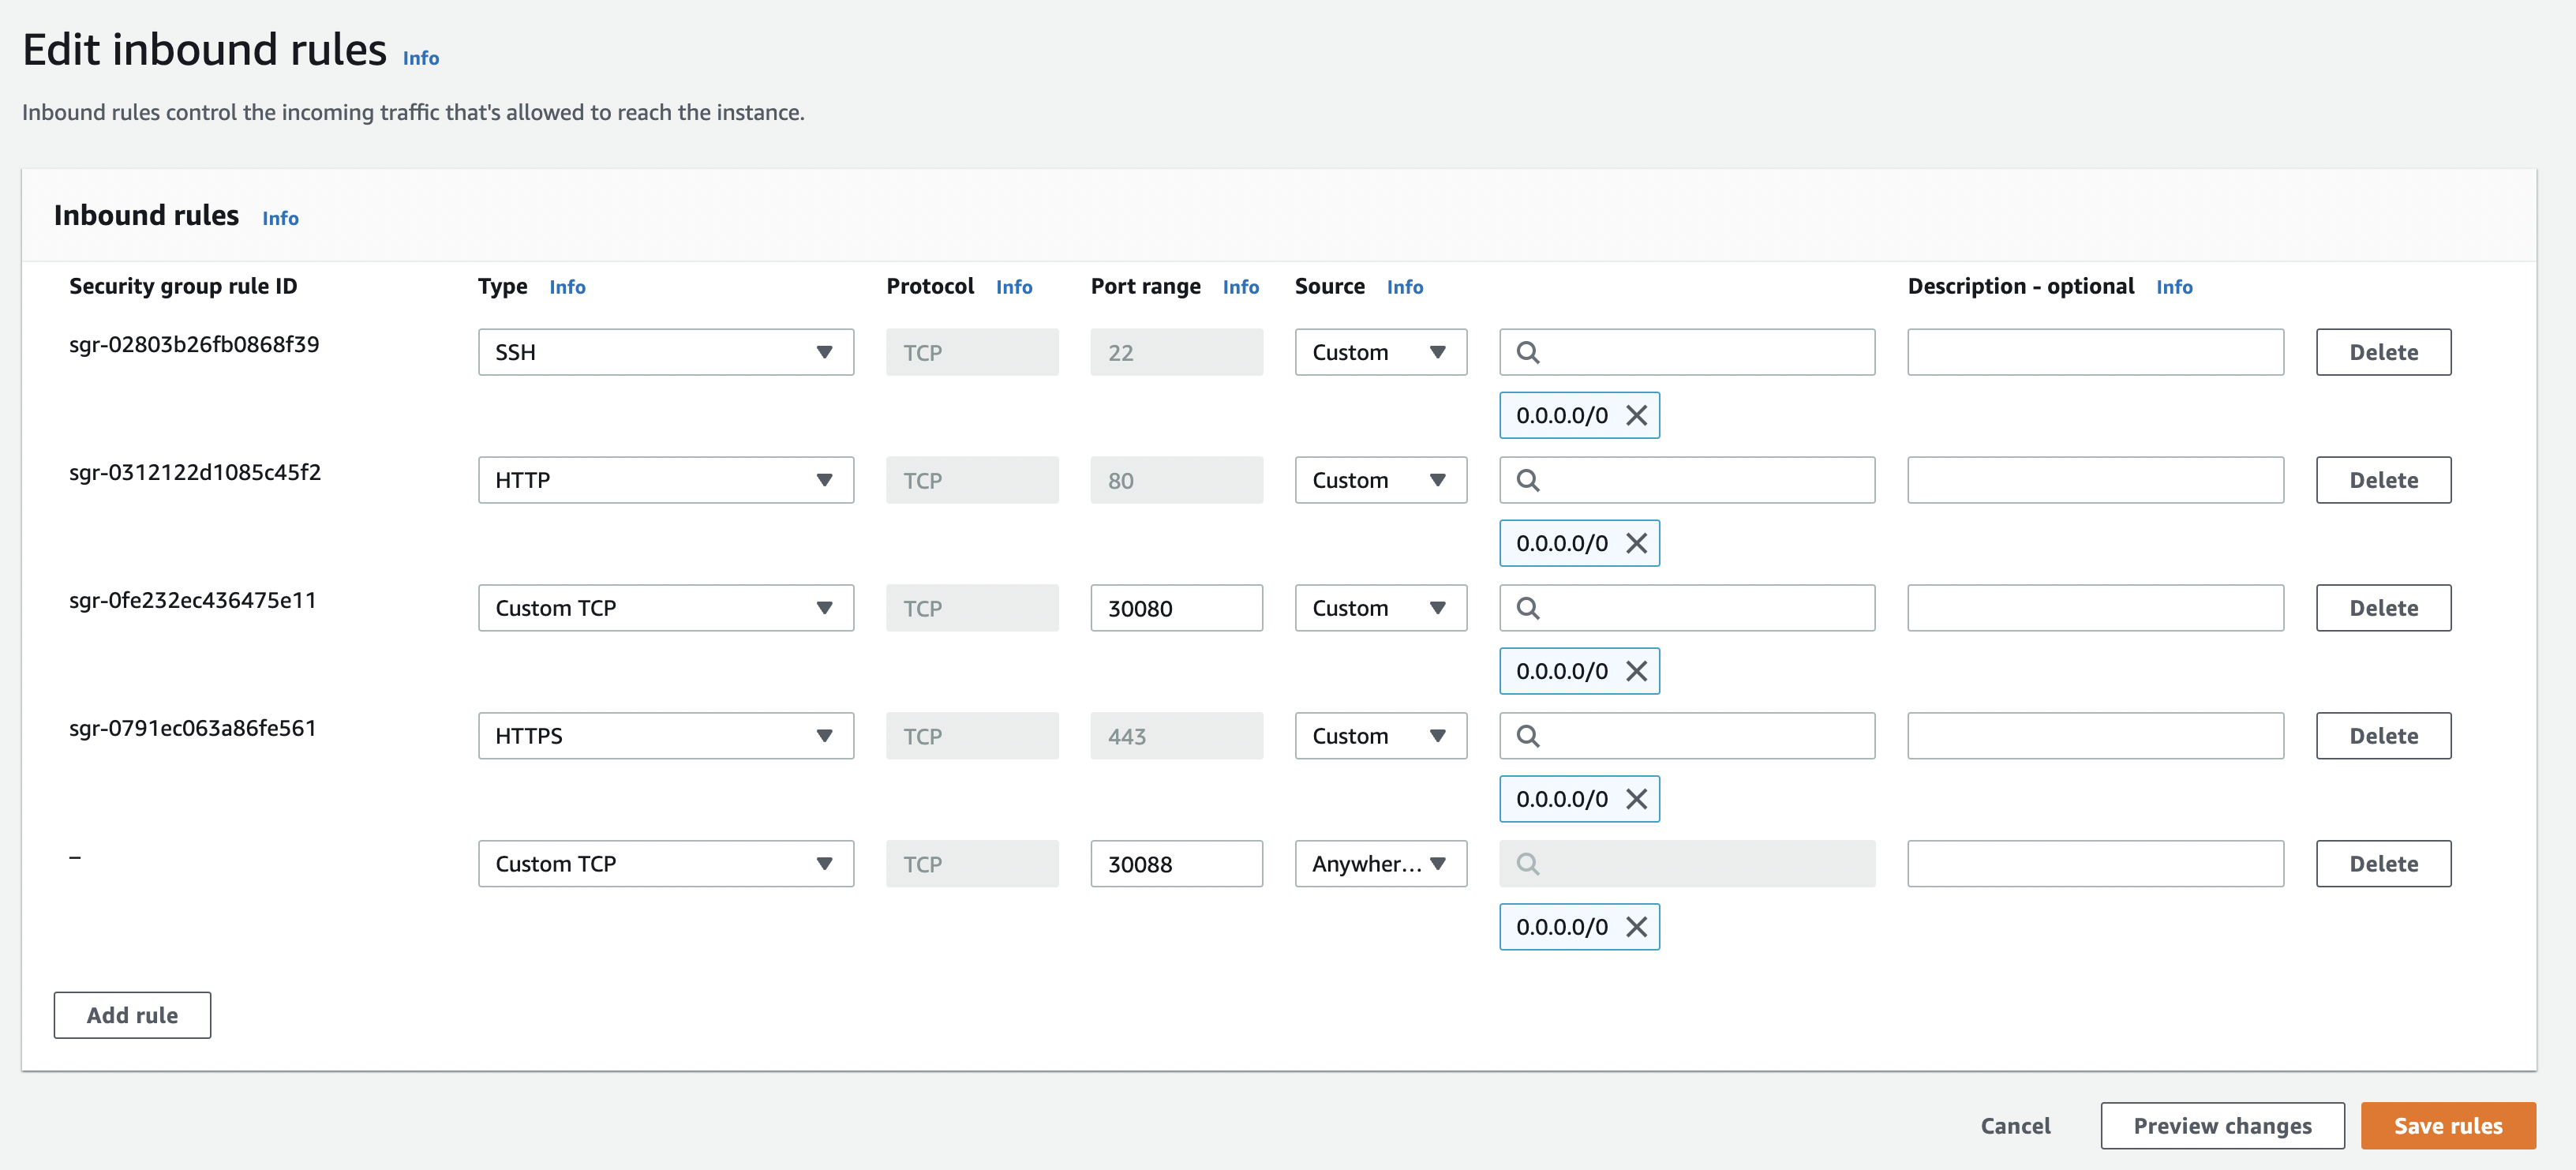Click search icon in HTTPS source field
Viewport: 2576px width, 1170px height.
[x=1527, y=736]
